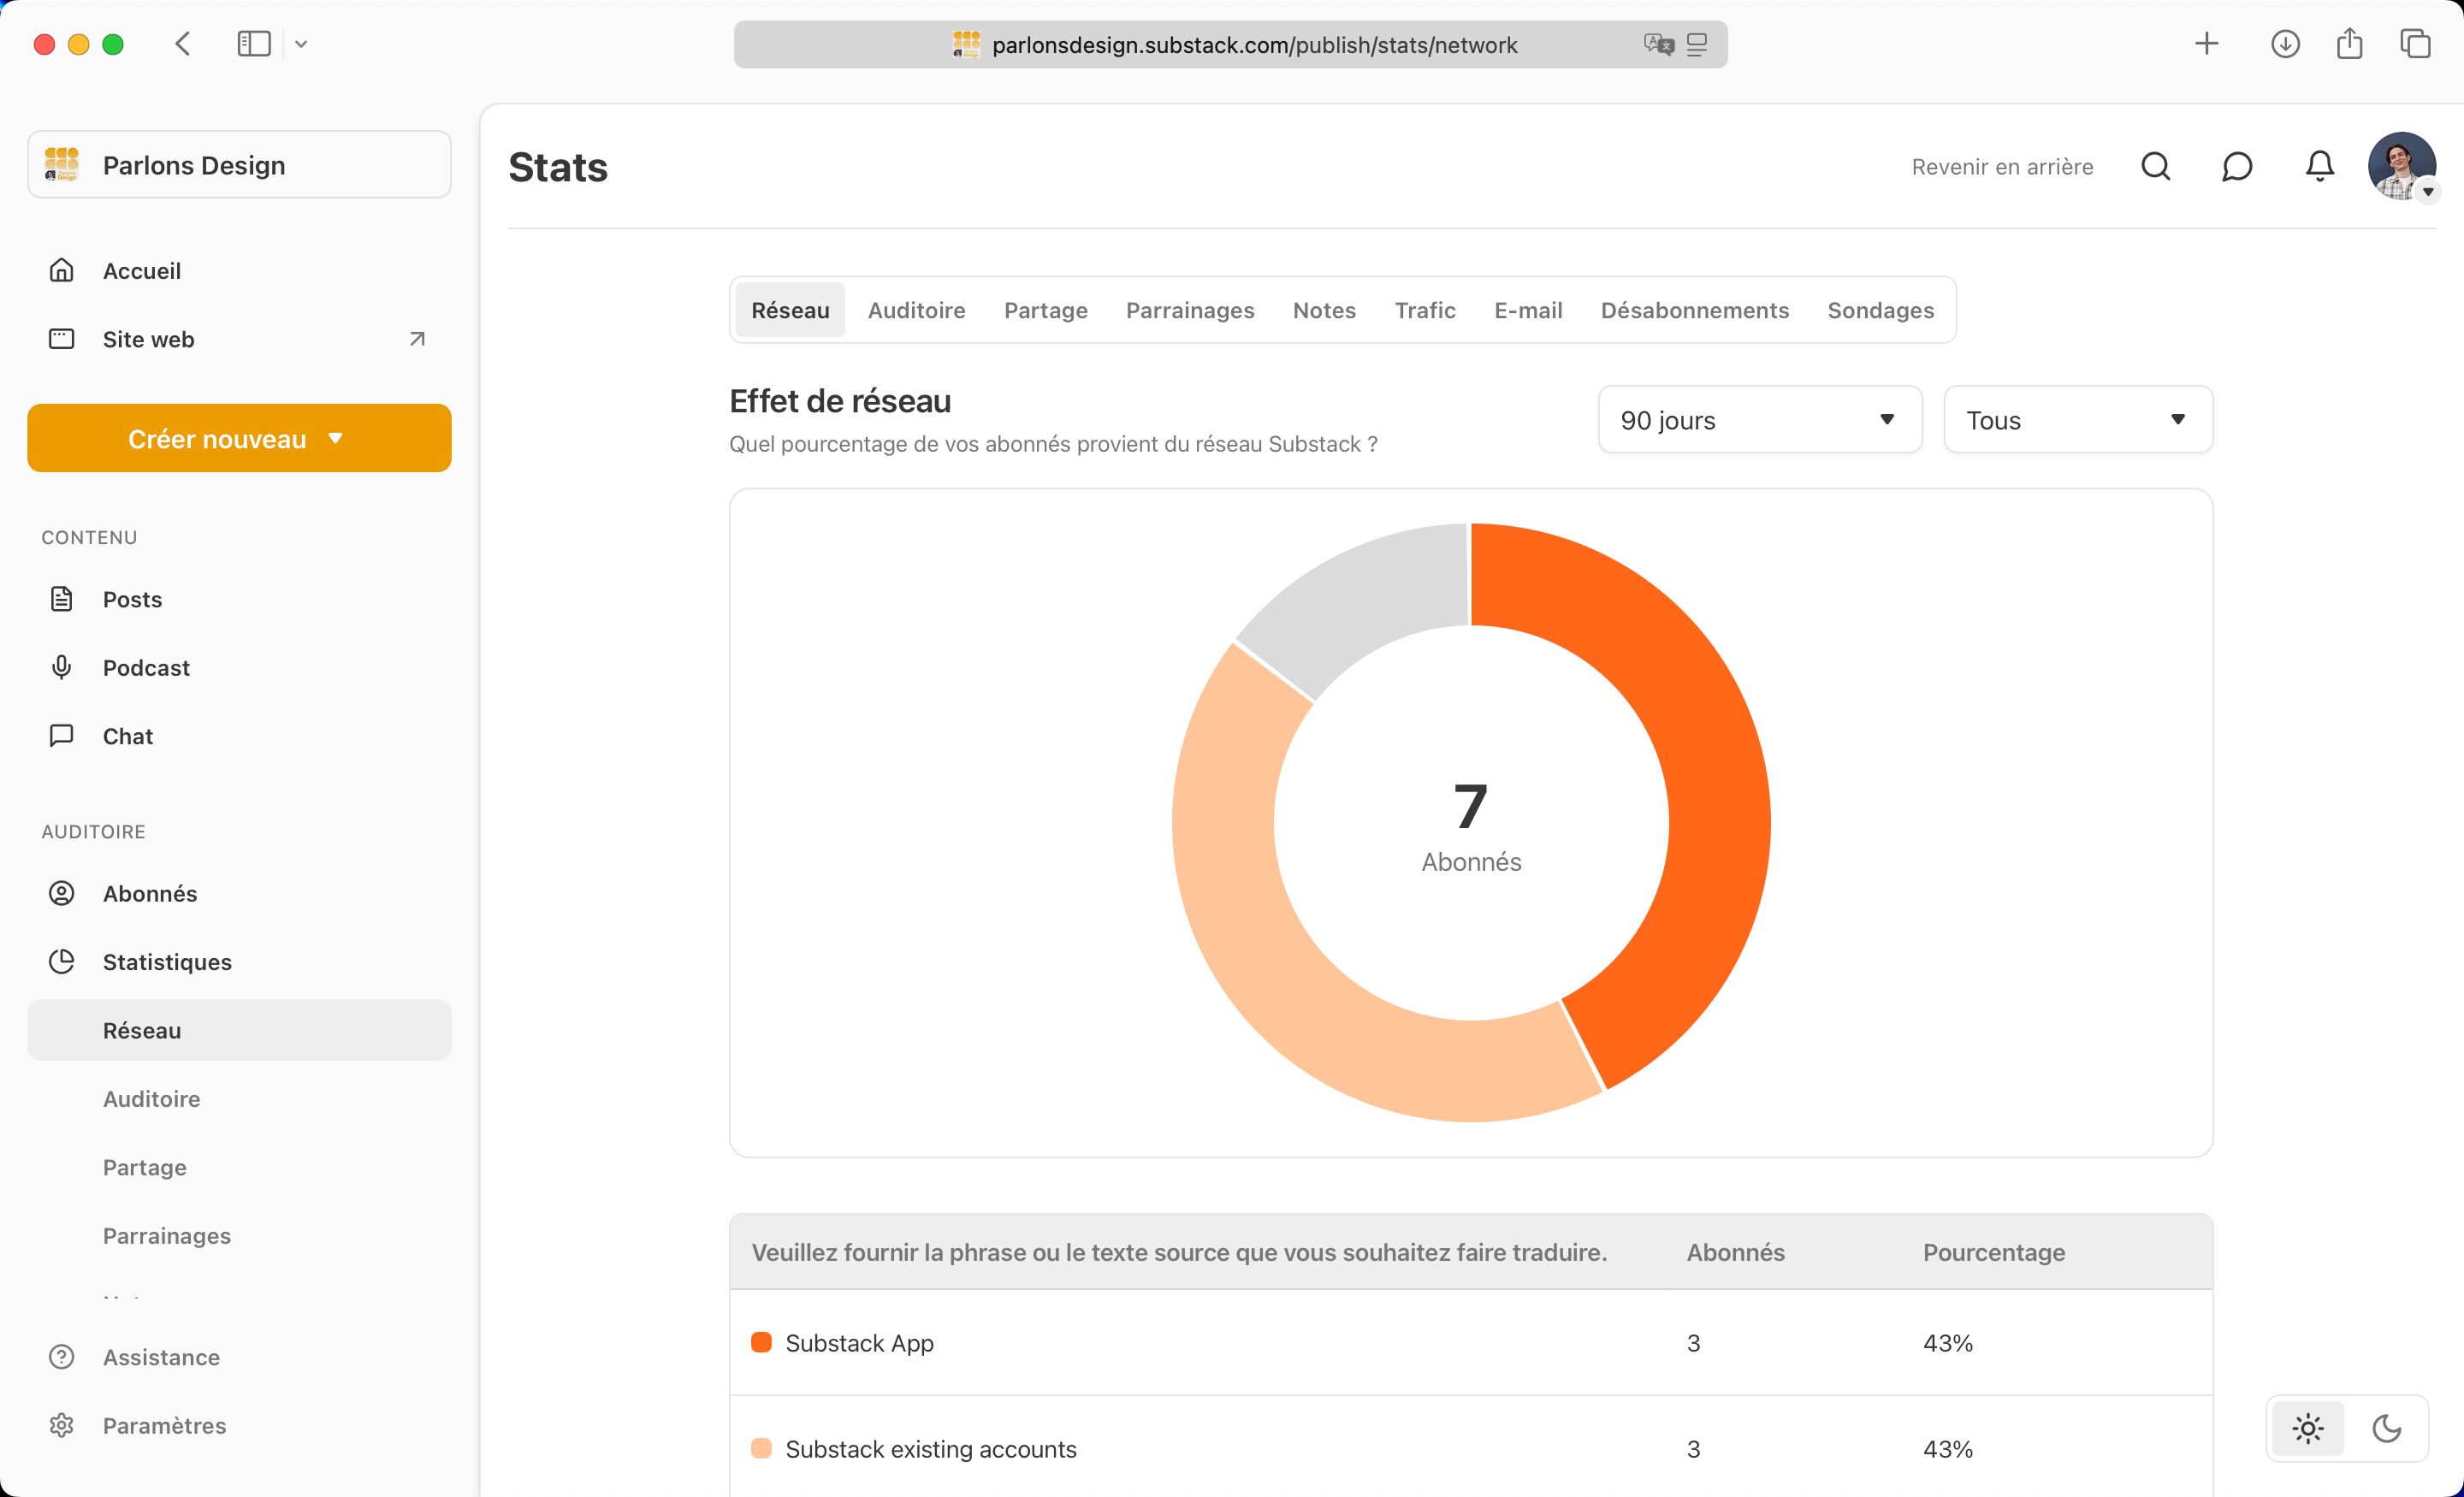Image resolution: width=2464 pixels, height=1497 pixels.
Task: Switch to dark mode moon toggle
Action: click(2387, 1428)
